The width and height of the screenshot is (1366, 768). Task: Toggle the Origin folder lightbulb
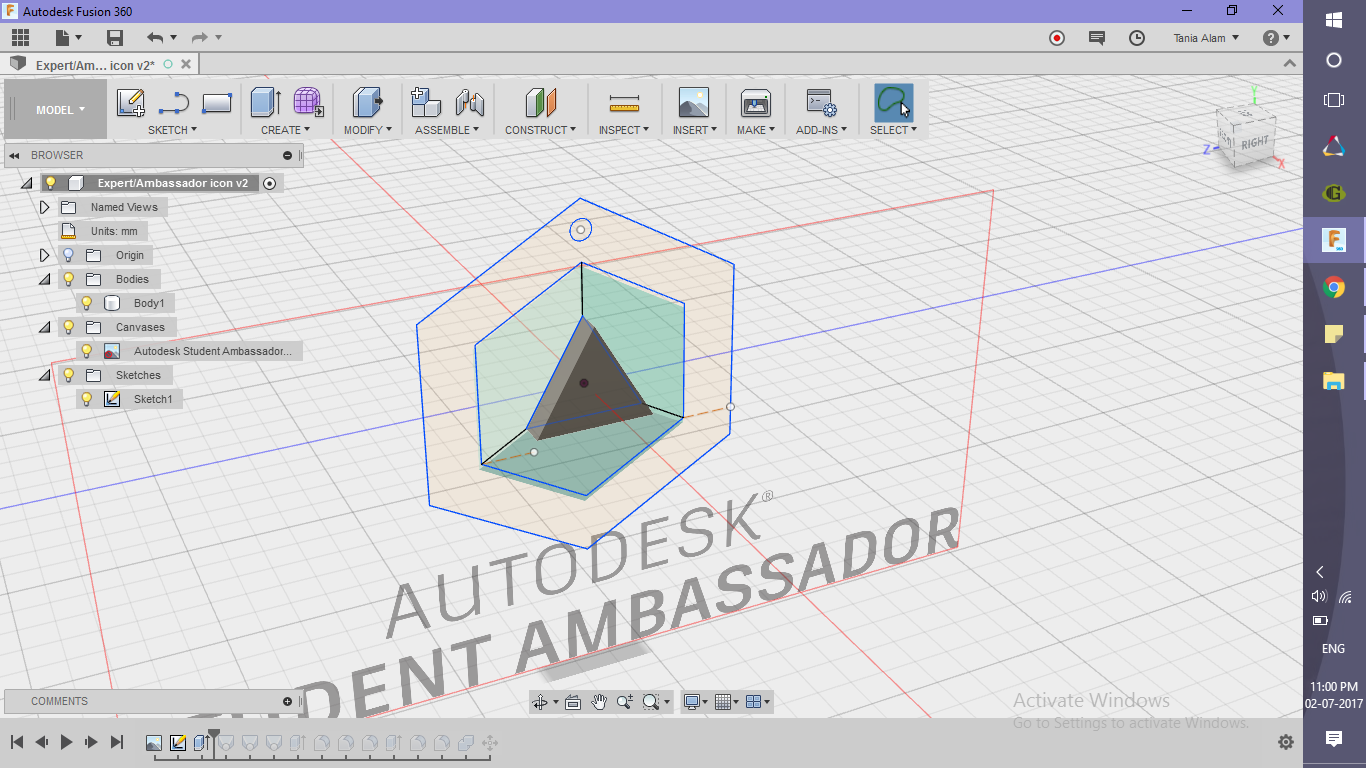[69, 255]
